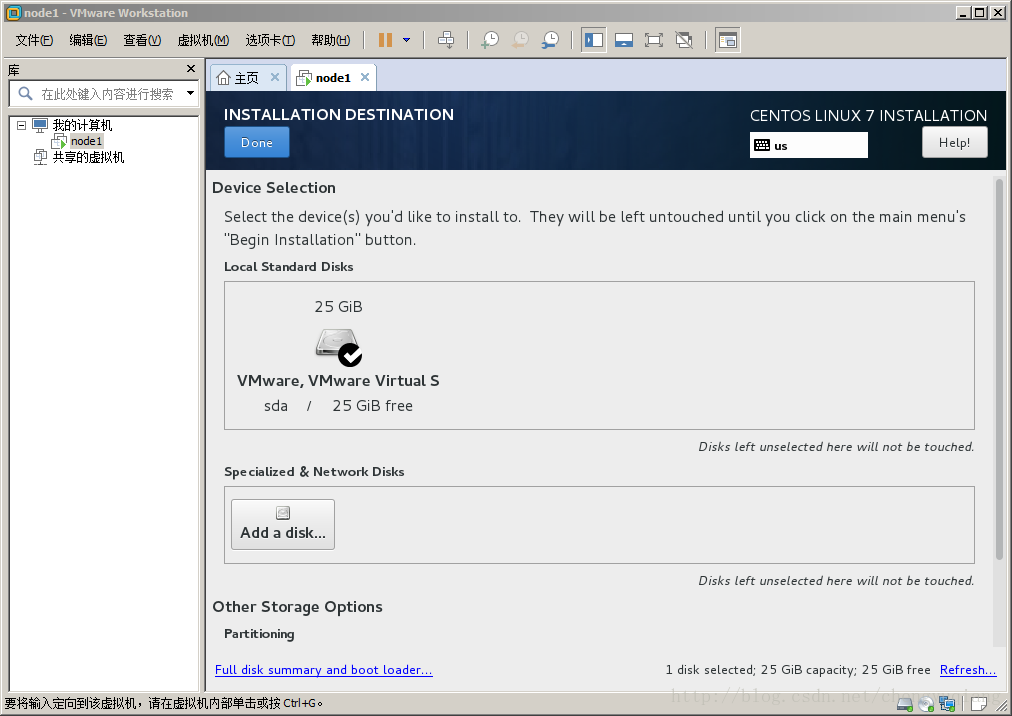
Task: Click the 'Partitioning' heading
Action: click(x=259, y=633)
